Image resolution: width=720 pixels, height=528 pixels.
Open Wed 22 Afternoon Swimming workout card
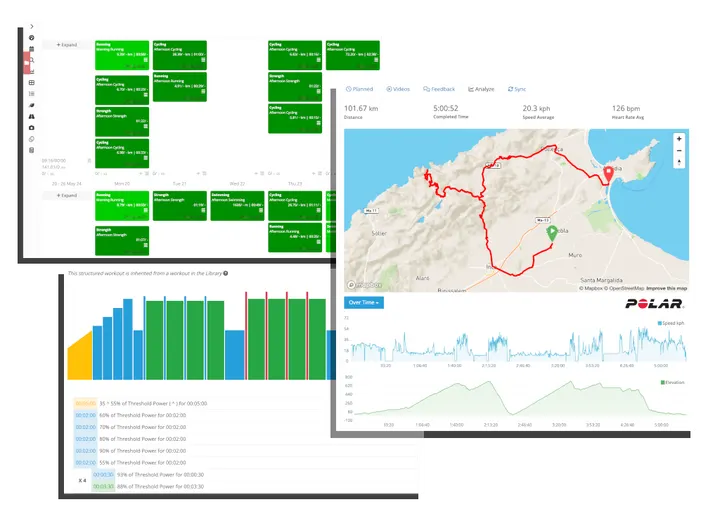click(x=237, y=206)
